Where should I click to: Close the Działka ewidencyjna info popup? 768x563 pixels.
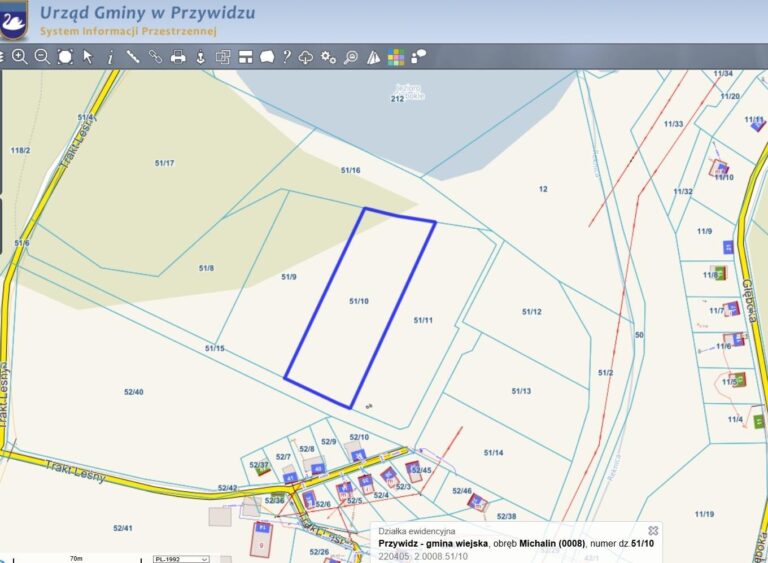tap(653, 531)
